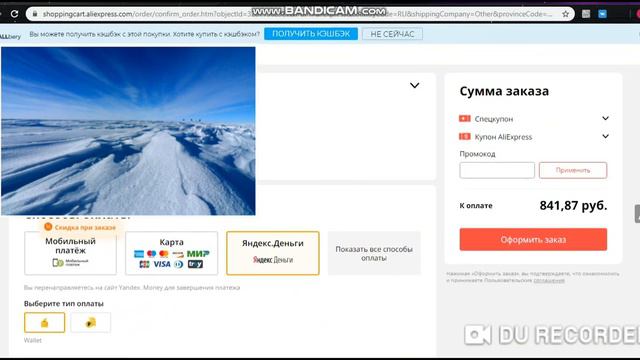
Task: Click the Спецкупон red coupon icon
Action: pos(464,118)
